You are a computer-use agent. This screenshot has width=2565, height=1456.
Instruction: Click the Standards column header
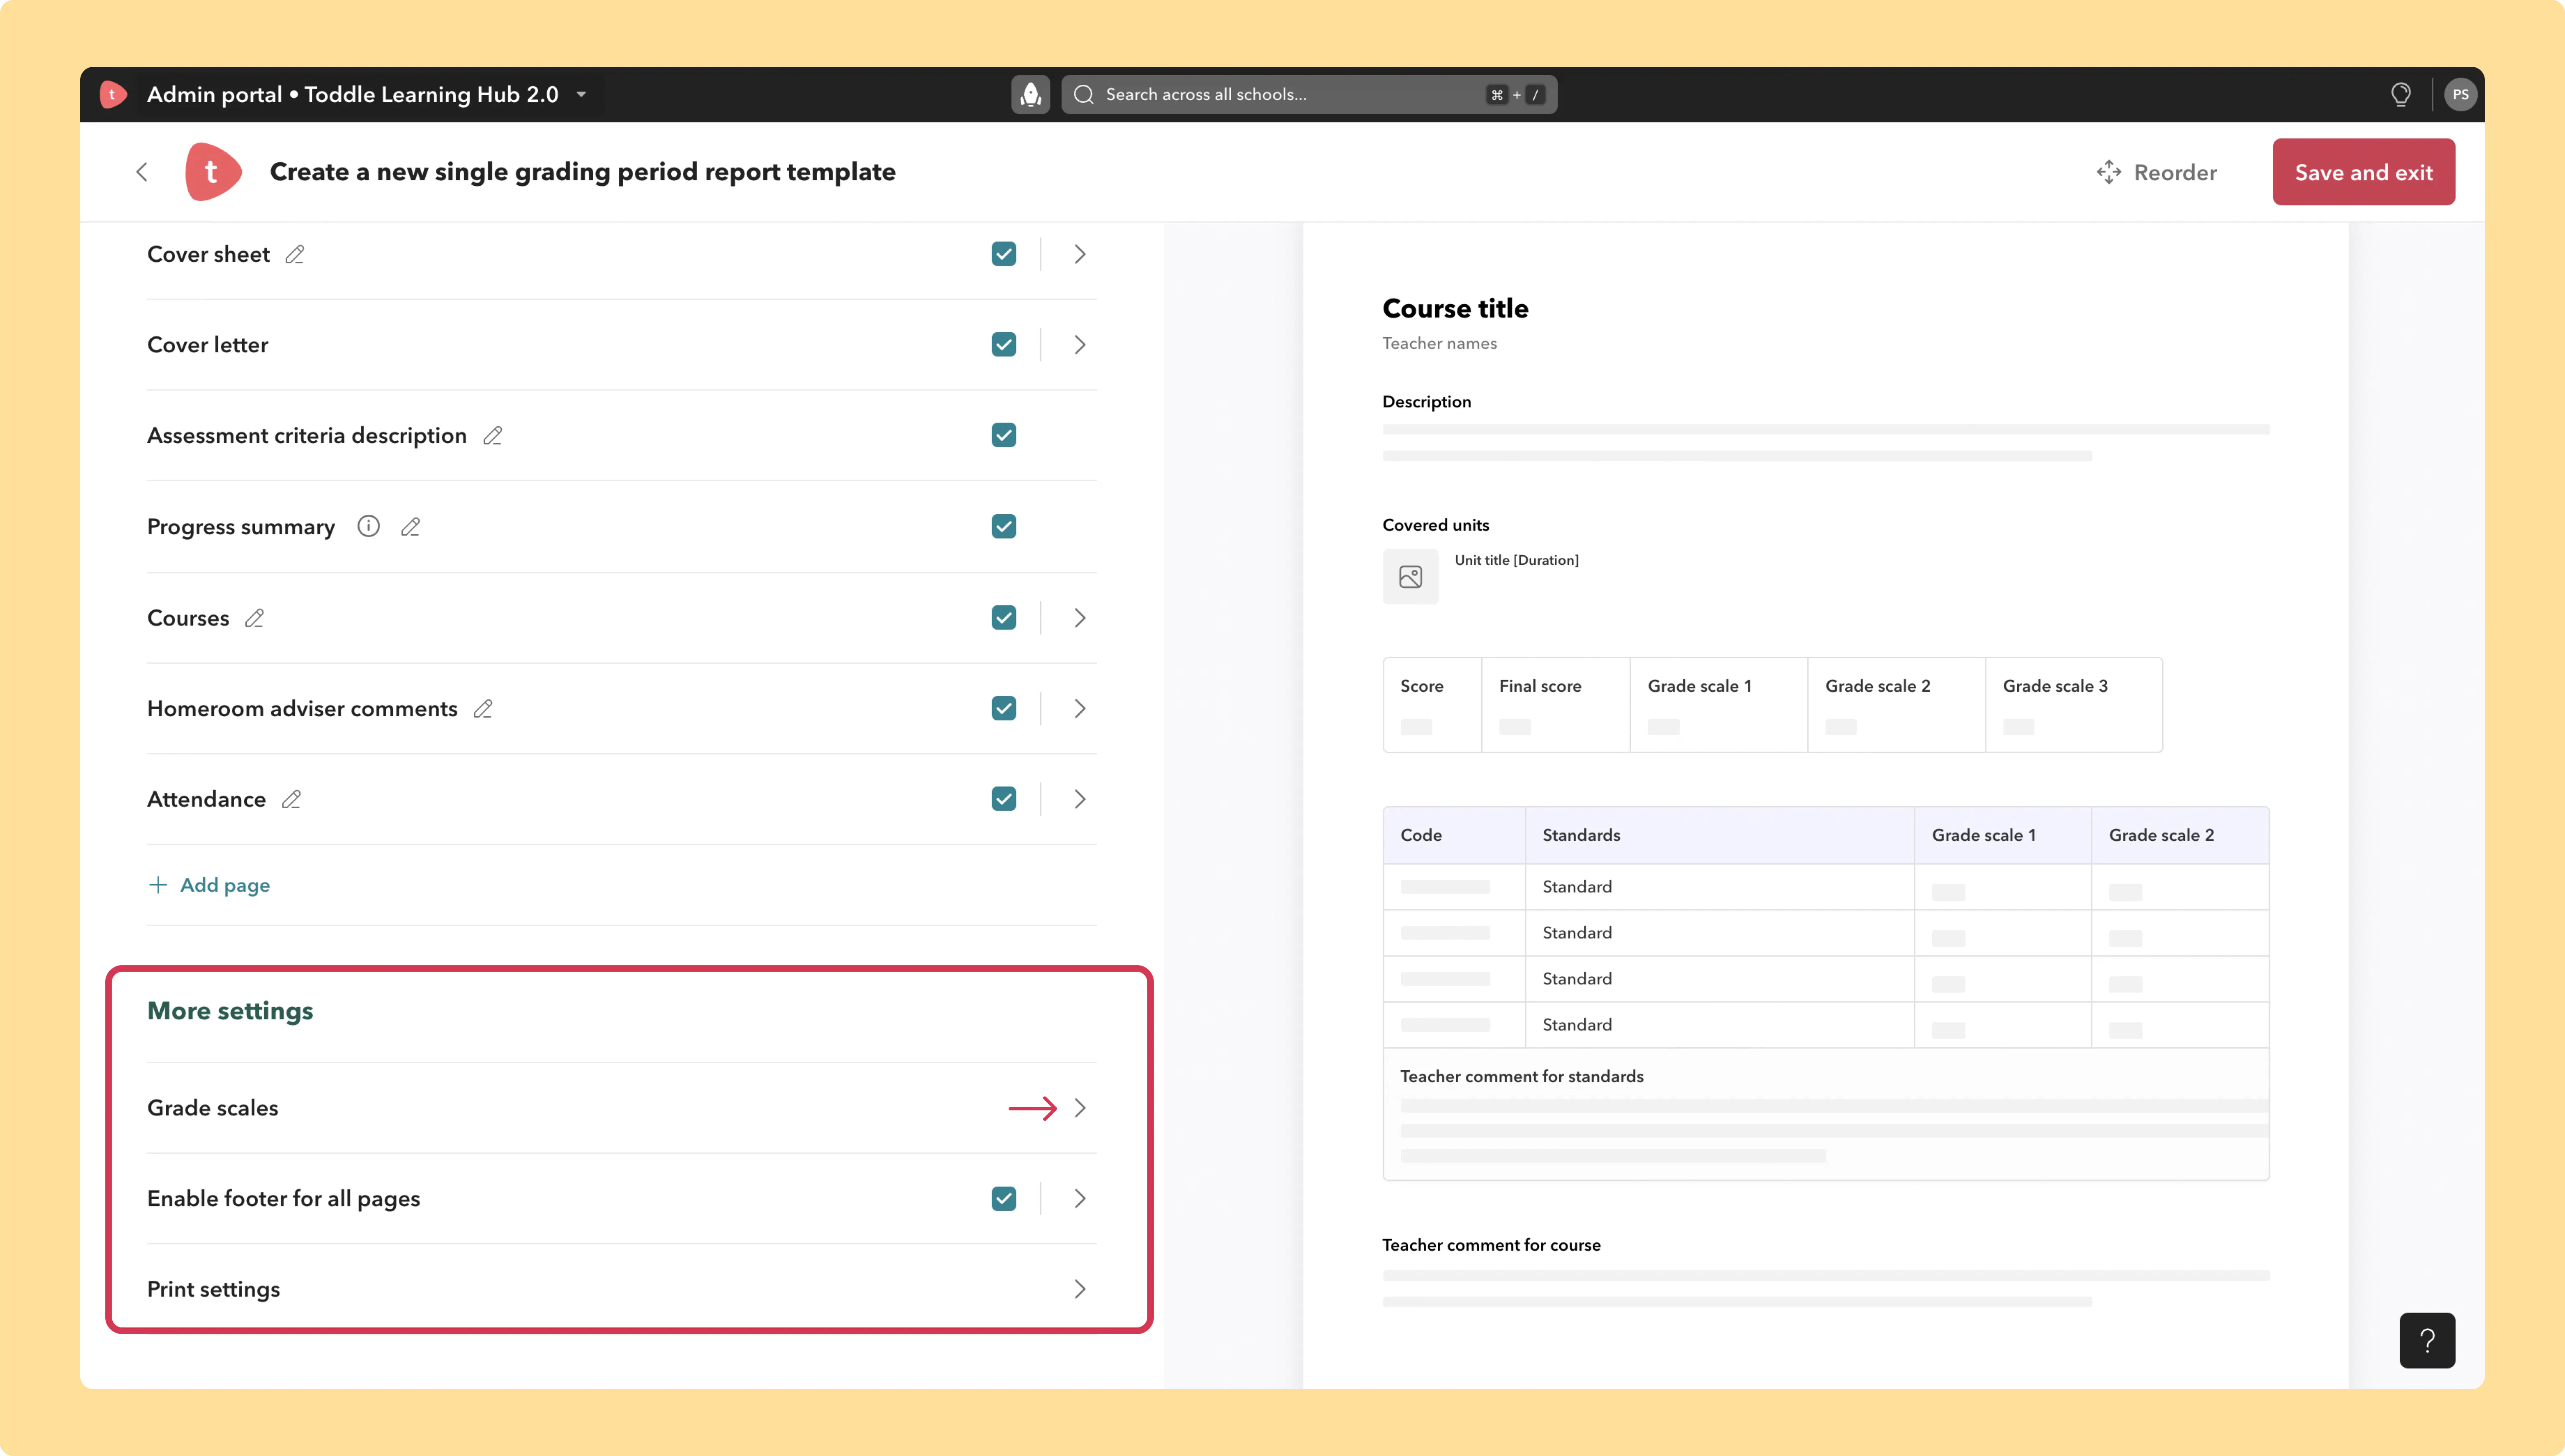1581,835
